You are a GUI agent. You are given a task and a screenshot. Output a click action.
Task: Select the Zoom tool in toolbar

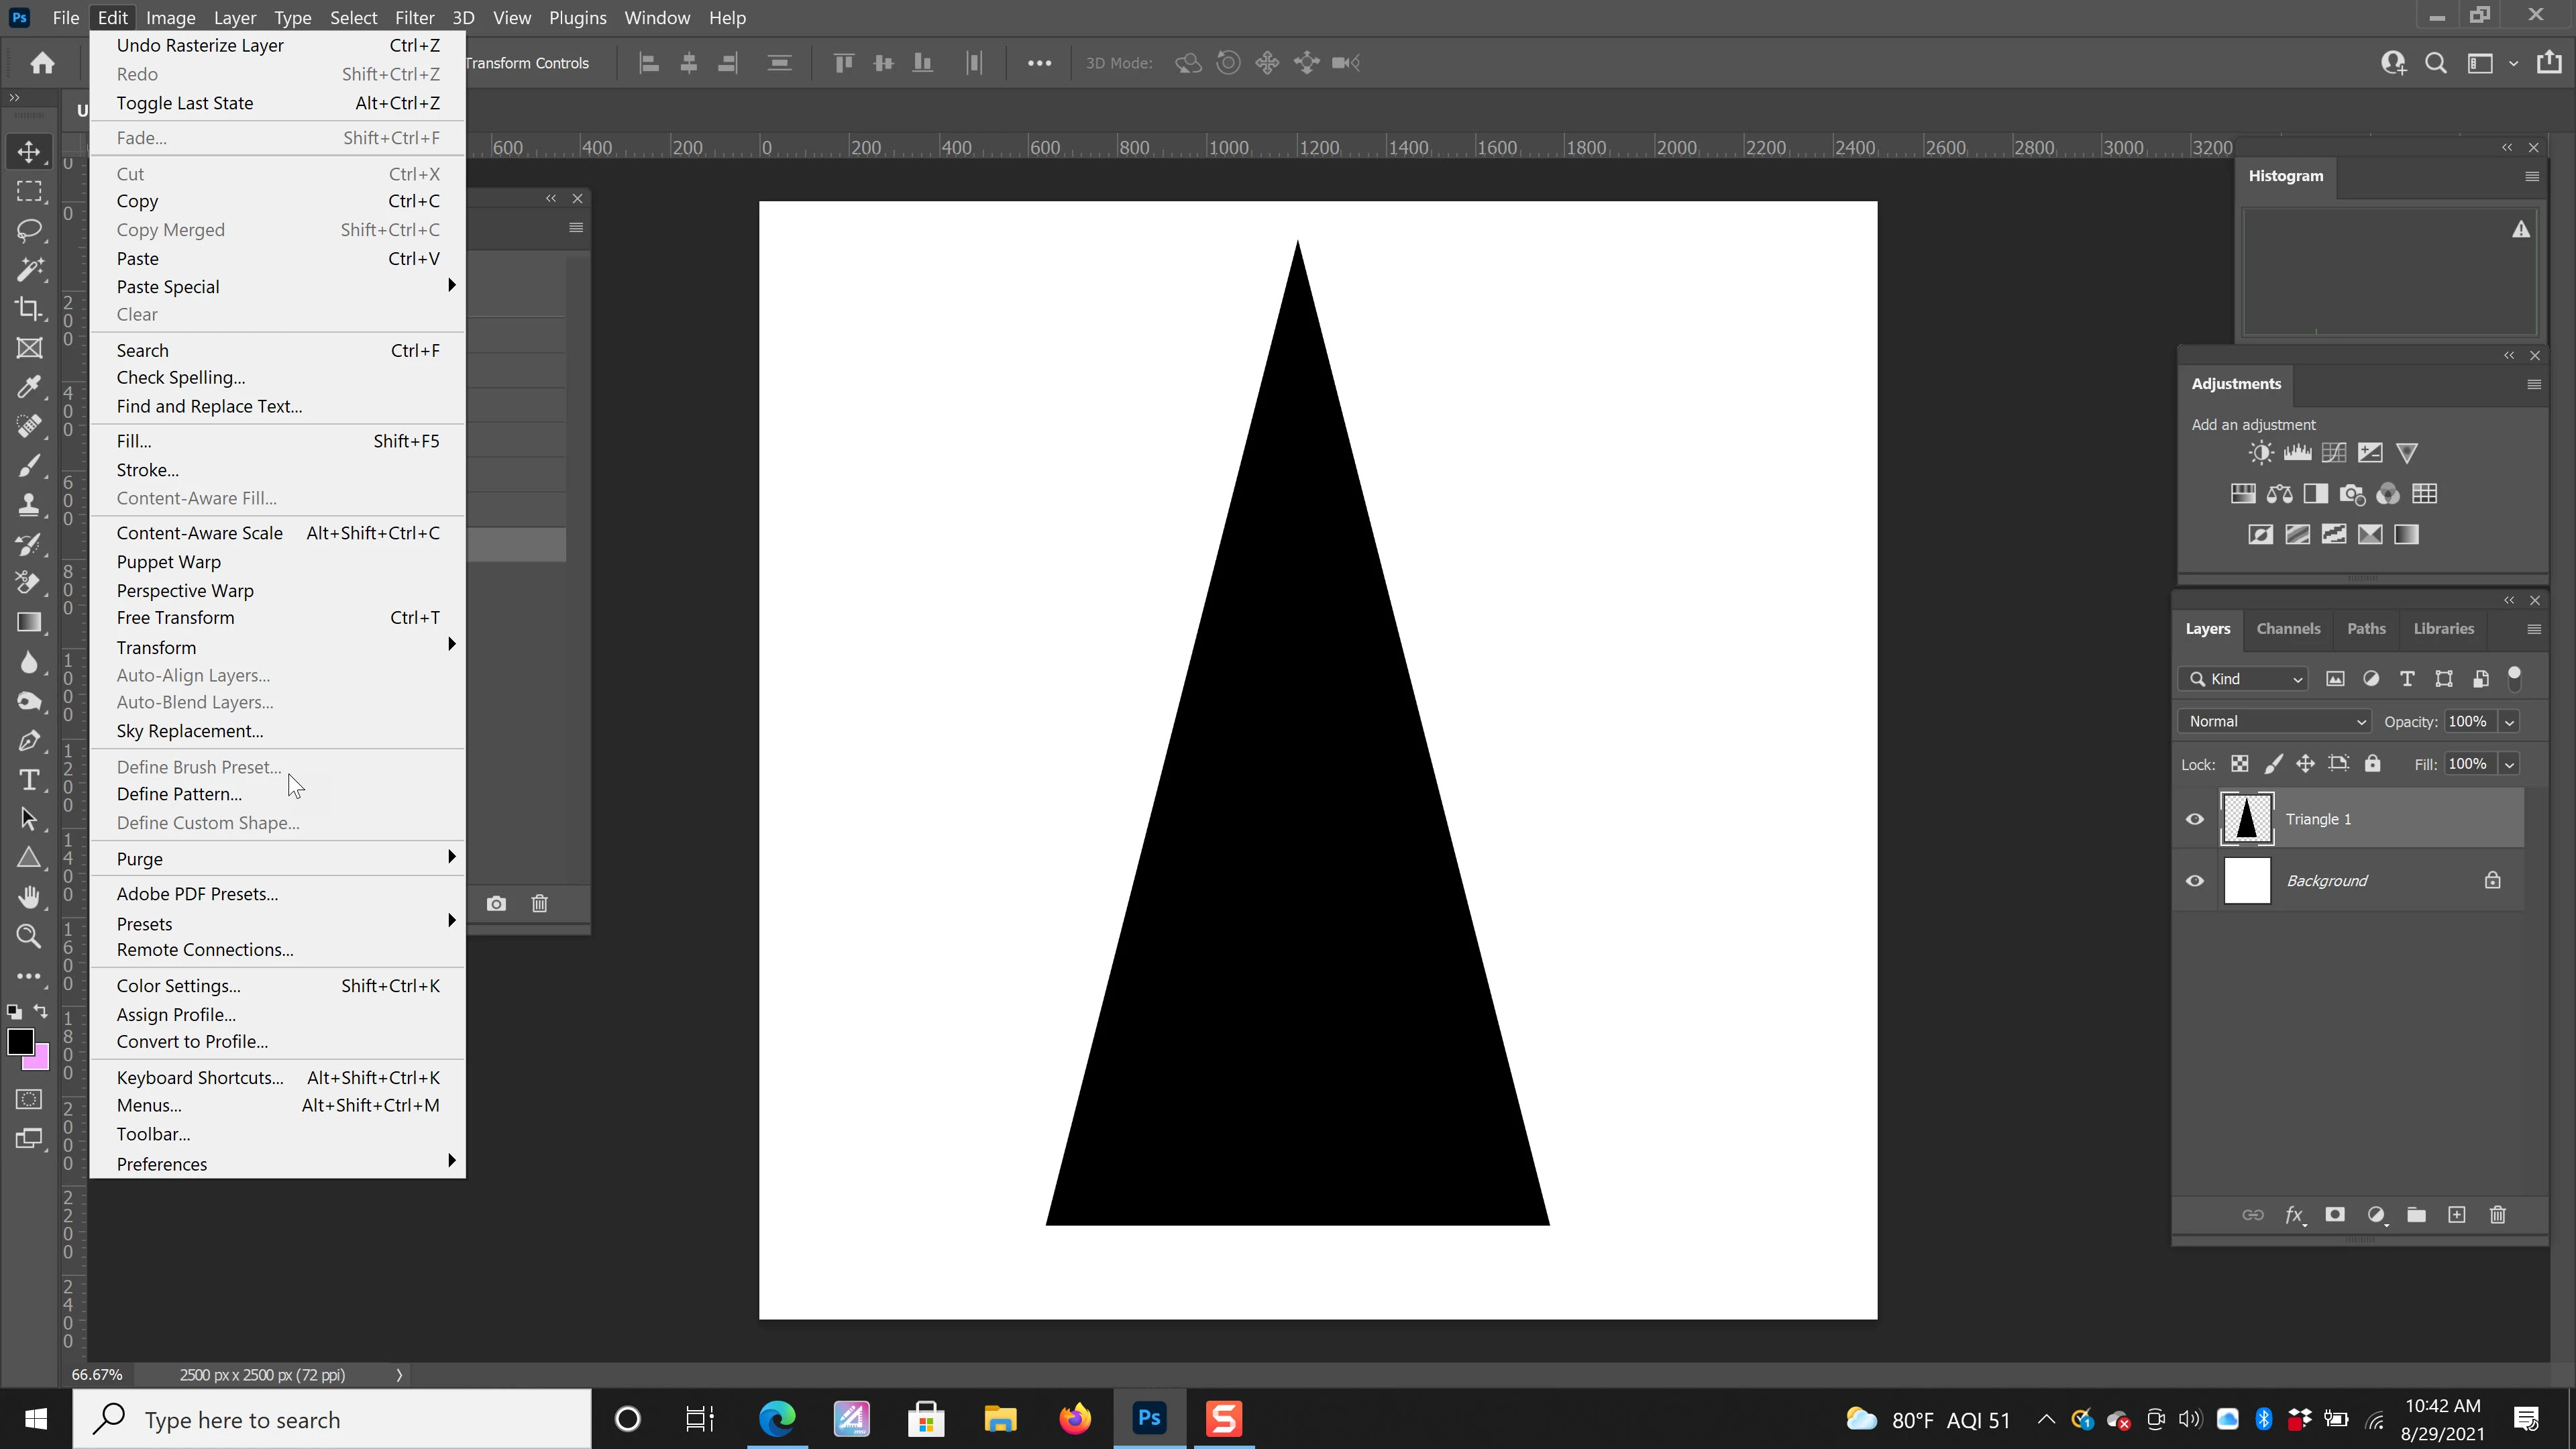coord(29,936)
